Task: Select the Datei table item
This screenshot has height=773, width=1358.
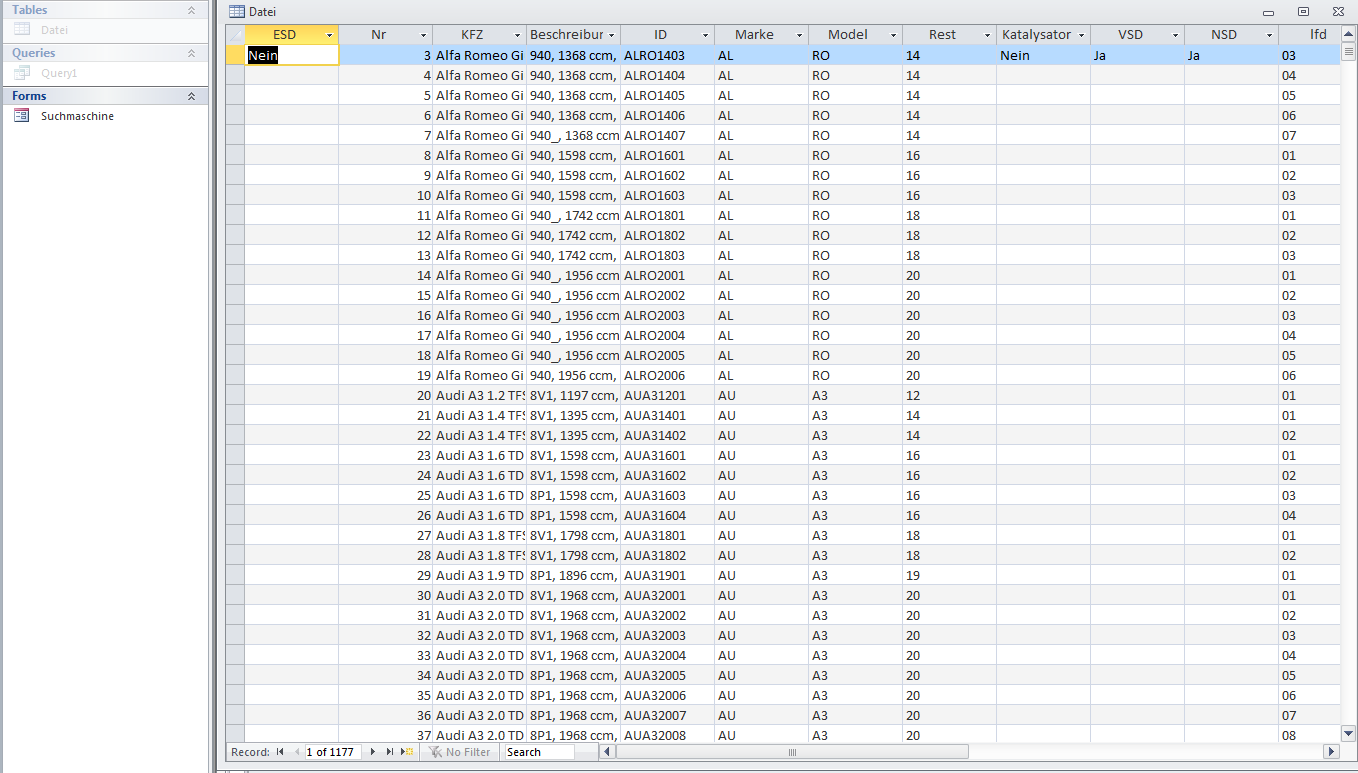Action: pyautogui.click(x=105, y=30)
